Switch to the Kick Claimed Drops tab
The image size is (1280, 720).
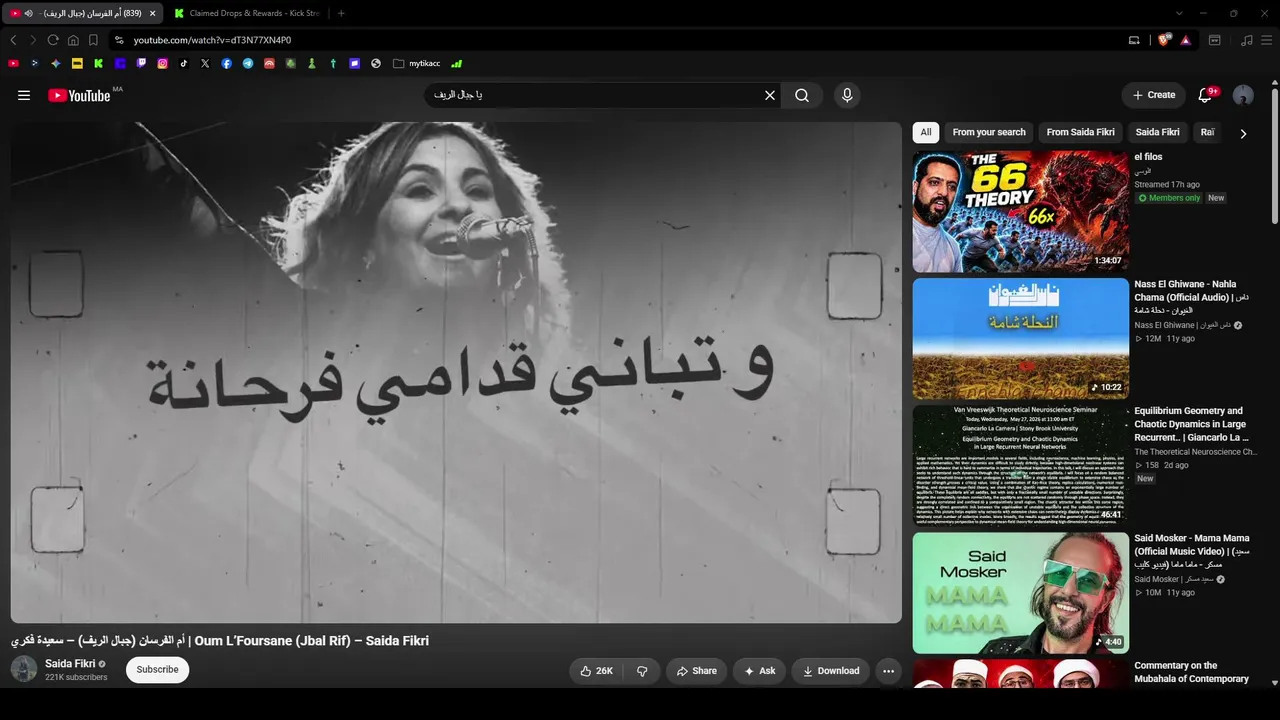point(246,13)
